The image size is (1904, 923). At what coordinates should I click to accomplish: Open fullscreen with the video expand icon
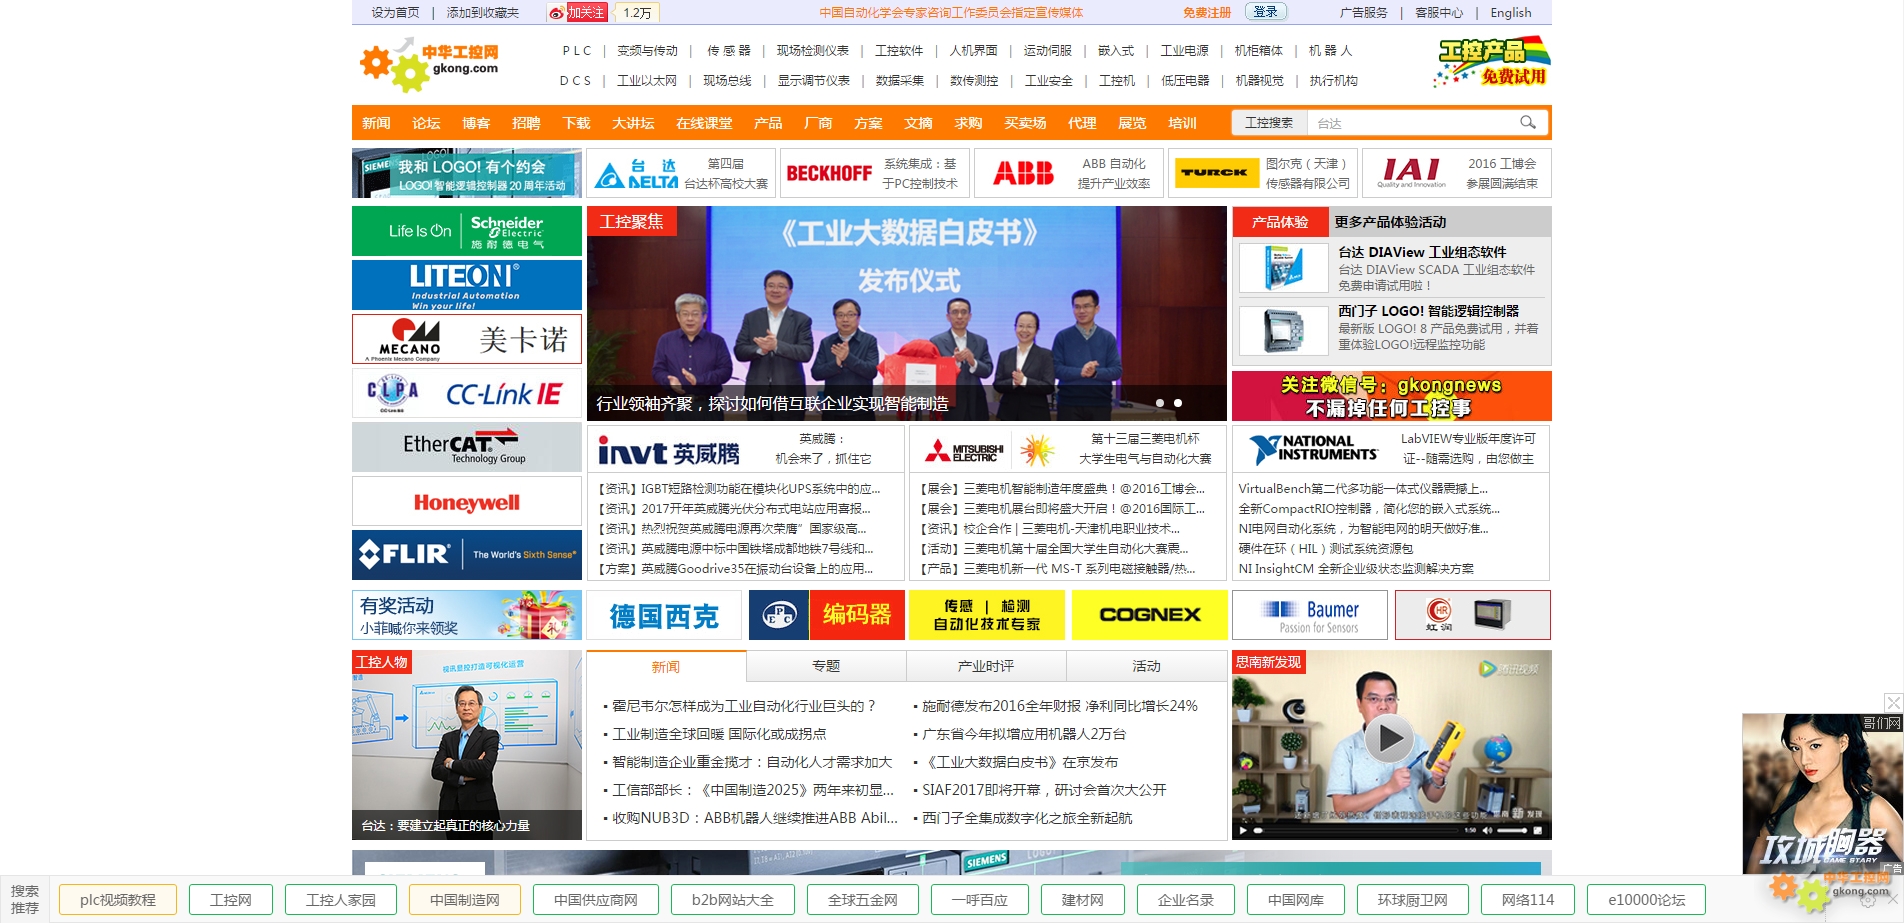tap(1539, 830)
